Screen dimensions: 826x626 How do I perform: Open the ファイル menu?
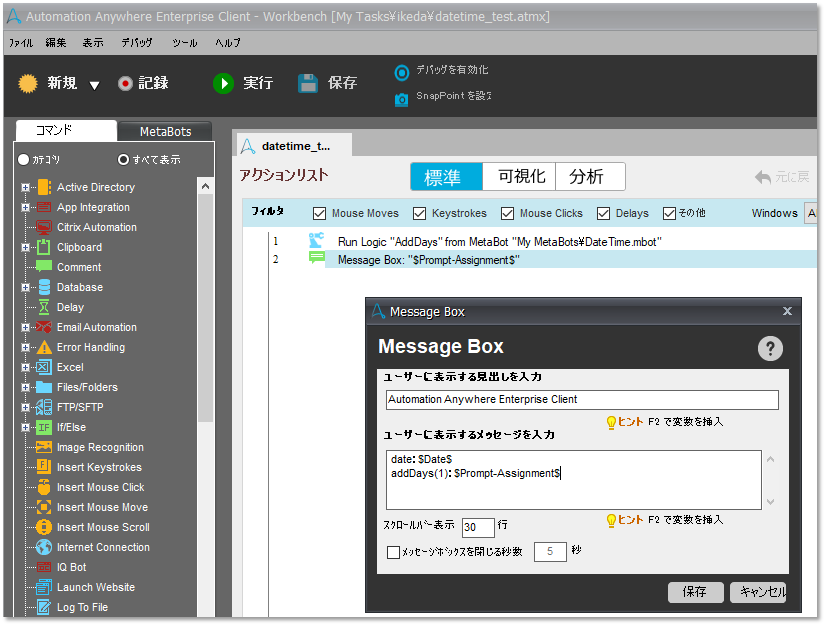tap(21, 43)
